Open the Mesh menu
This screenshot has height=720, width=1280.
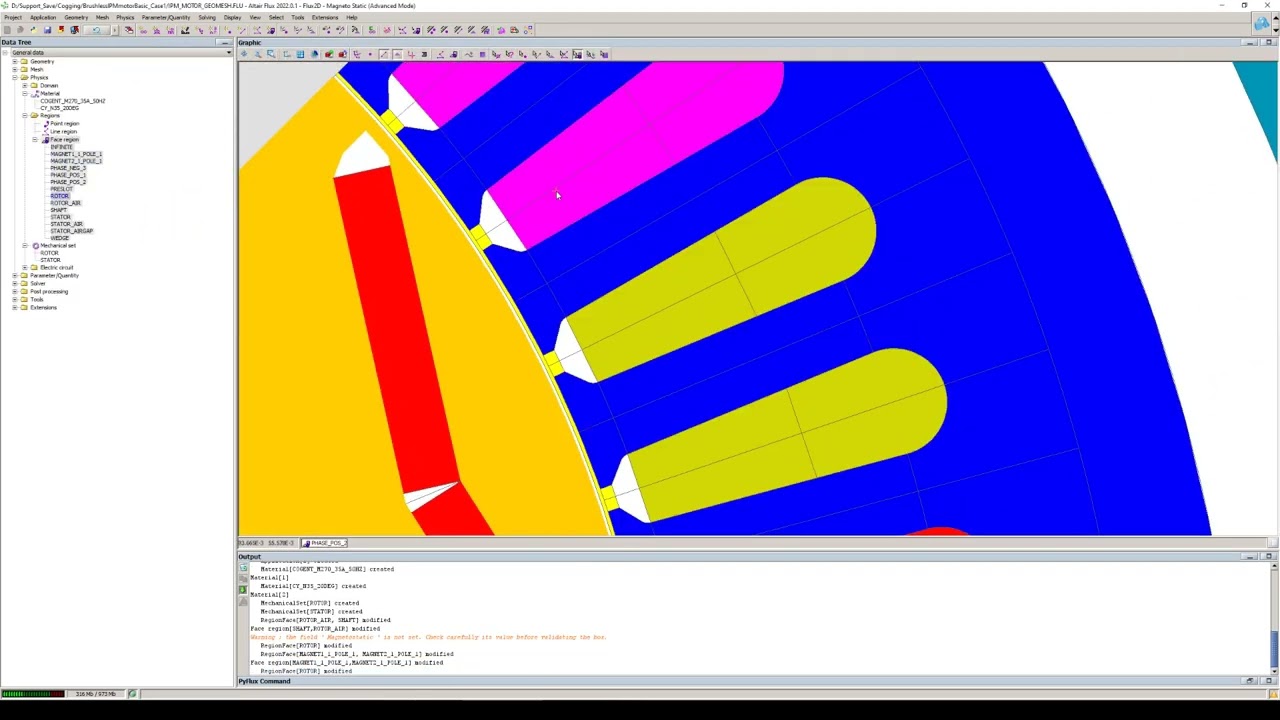[x=102, y=17]
